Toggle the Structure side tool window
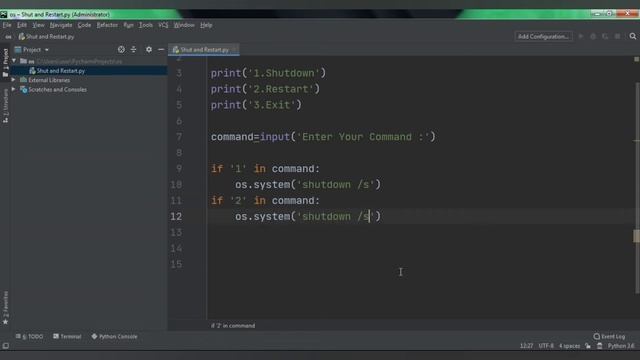The image size is (640, 360). click(x=5, y=106)
